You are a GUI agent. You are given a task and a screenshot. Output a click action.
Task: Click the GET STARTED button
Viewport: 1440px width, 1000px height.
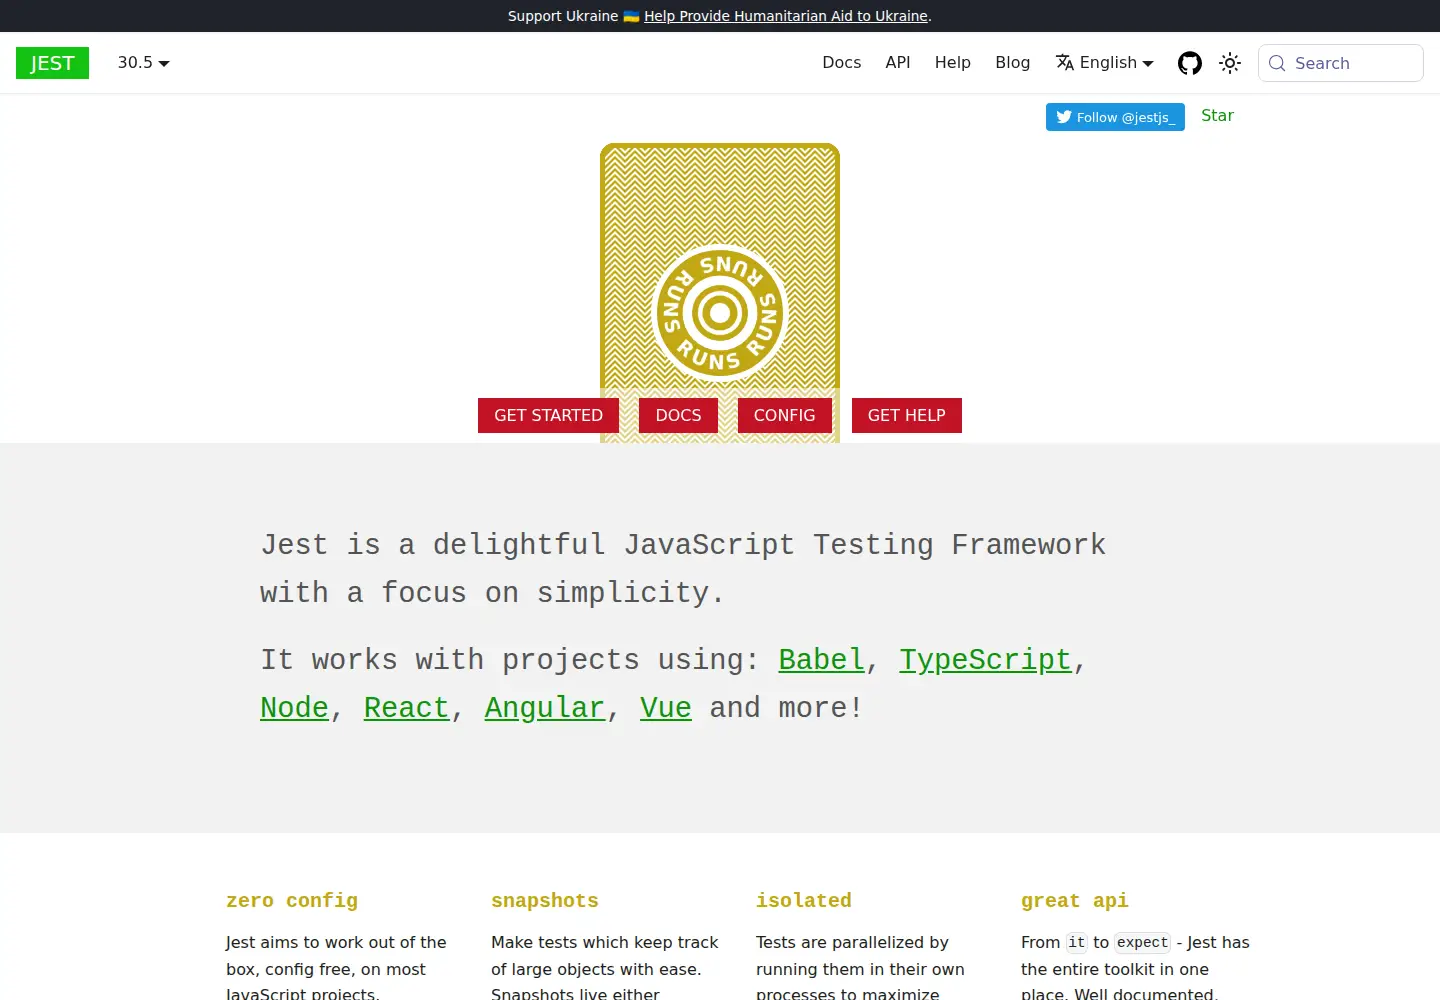(548, 415)
